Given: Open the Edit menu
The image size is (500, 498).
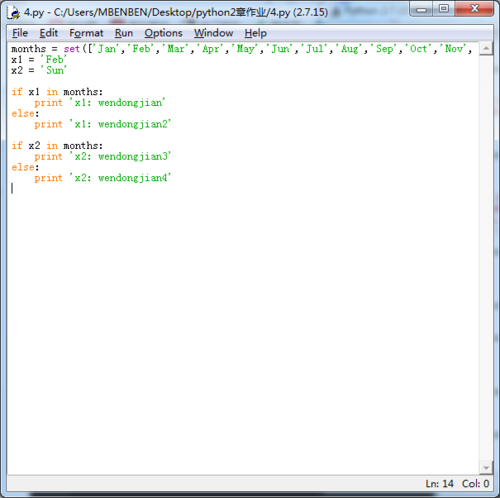Looking at the screenshot, I should 49,33.
